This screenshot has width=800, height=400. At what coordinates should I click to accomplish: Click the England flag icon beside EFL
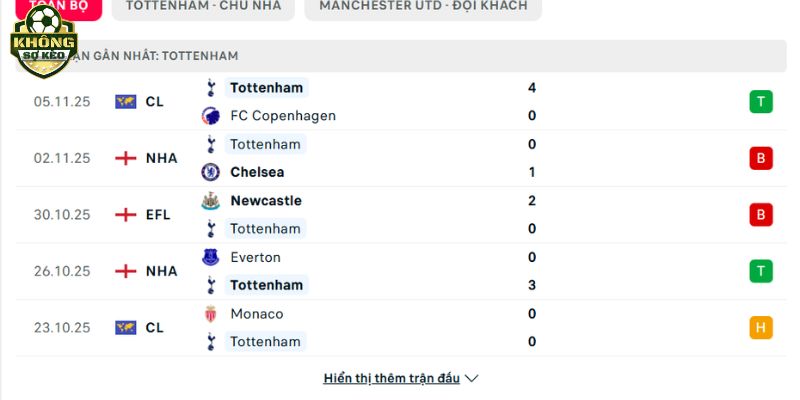click(125, 214)
